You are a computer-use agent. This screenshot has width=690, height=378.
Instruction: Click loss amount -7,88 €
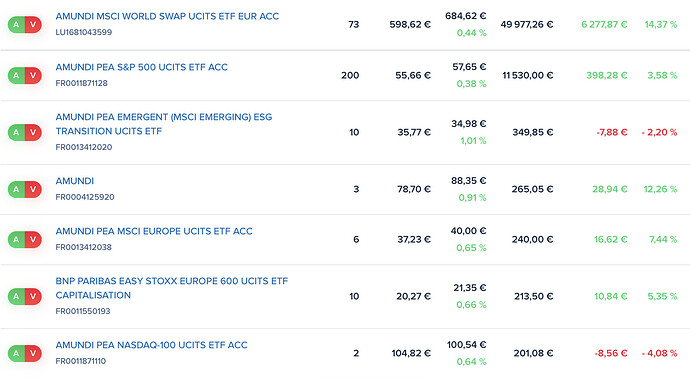pos(612,132)
